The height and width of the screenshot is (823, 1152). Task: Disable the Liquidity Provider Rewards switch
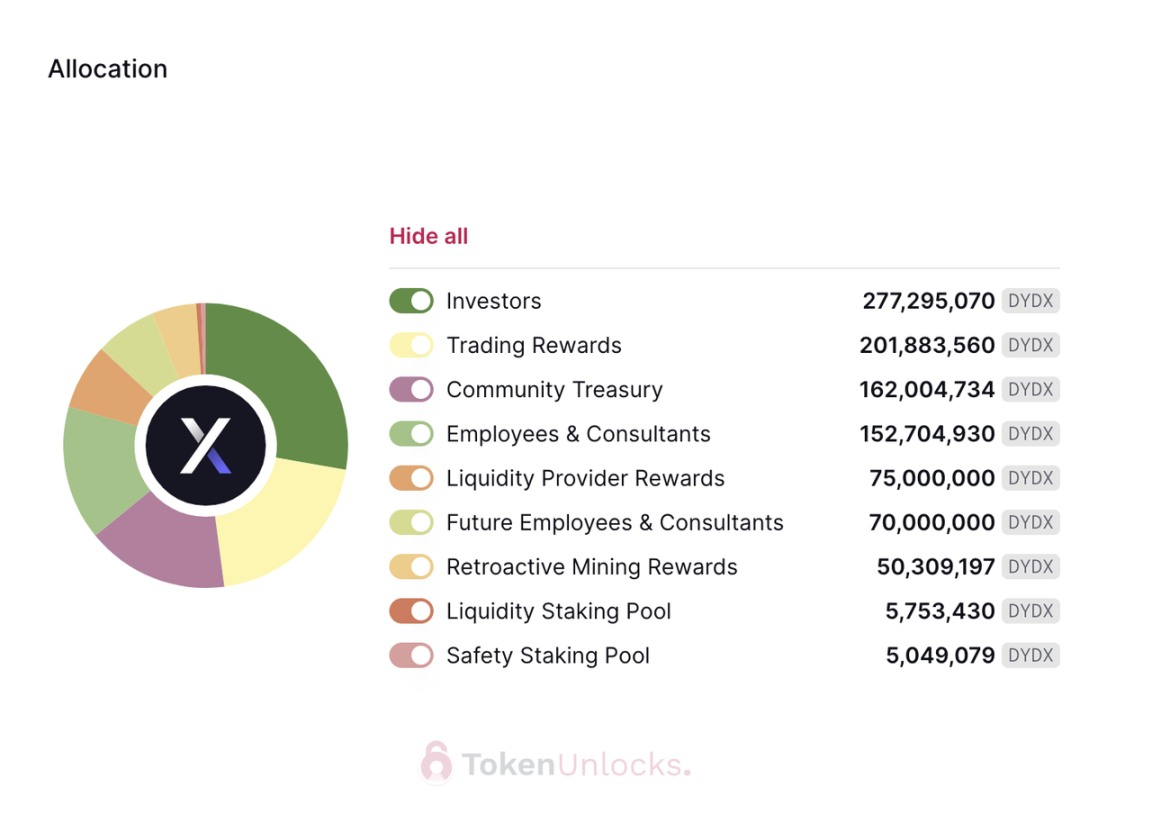[x=411, y=478]
